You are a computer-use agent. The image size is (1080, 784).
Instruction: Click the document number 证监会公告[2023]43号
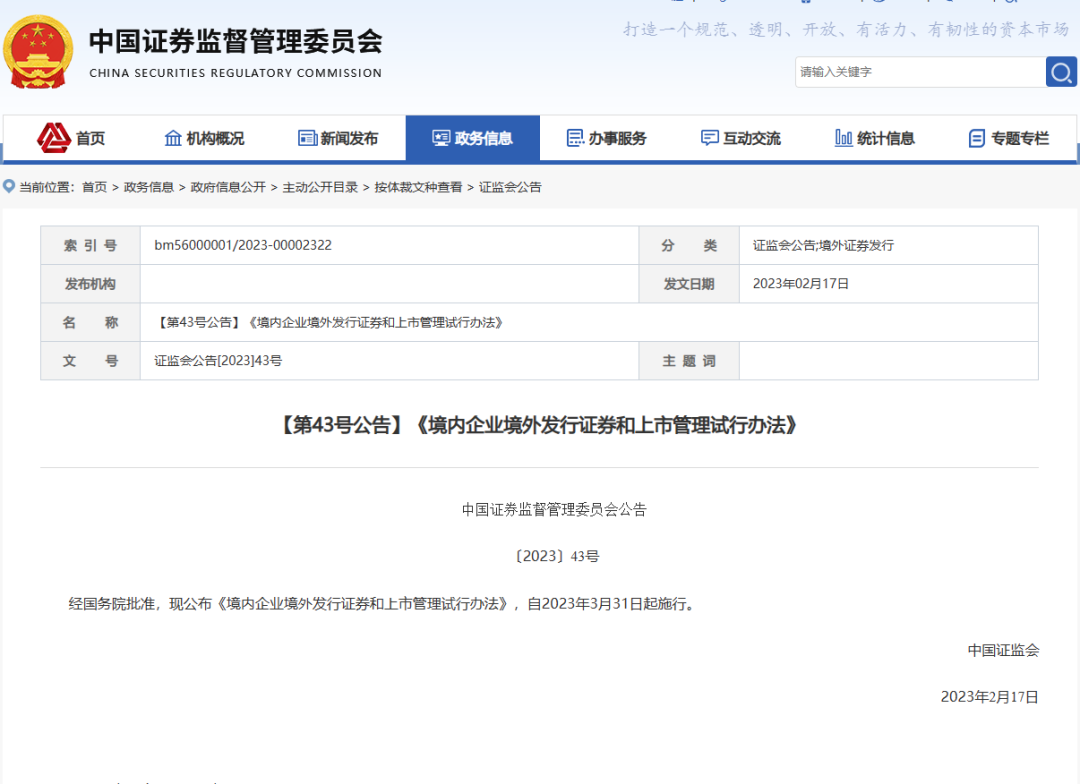(x=218, y=361)
